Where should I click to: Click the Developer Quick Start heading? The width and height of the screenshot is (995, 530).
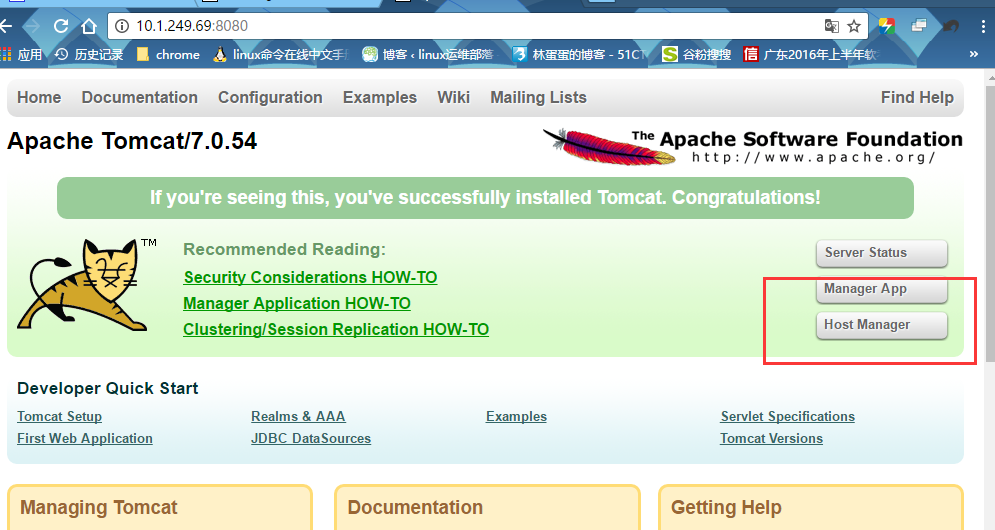pyautogui.click(x=108, y=388)
